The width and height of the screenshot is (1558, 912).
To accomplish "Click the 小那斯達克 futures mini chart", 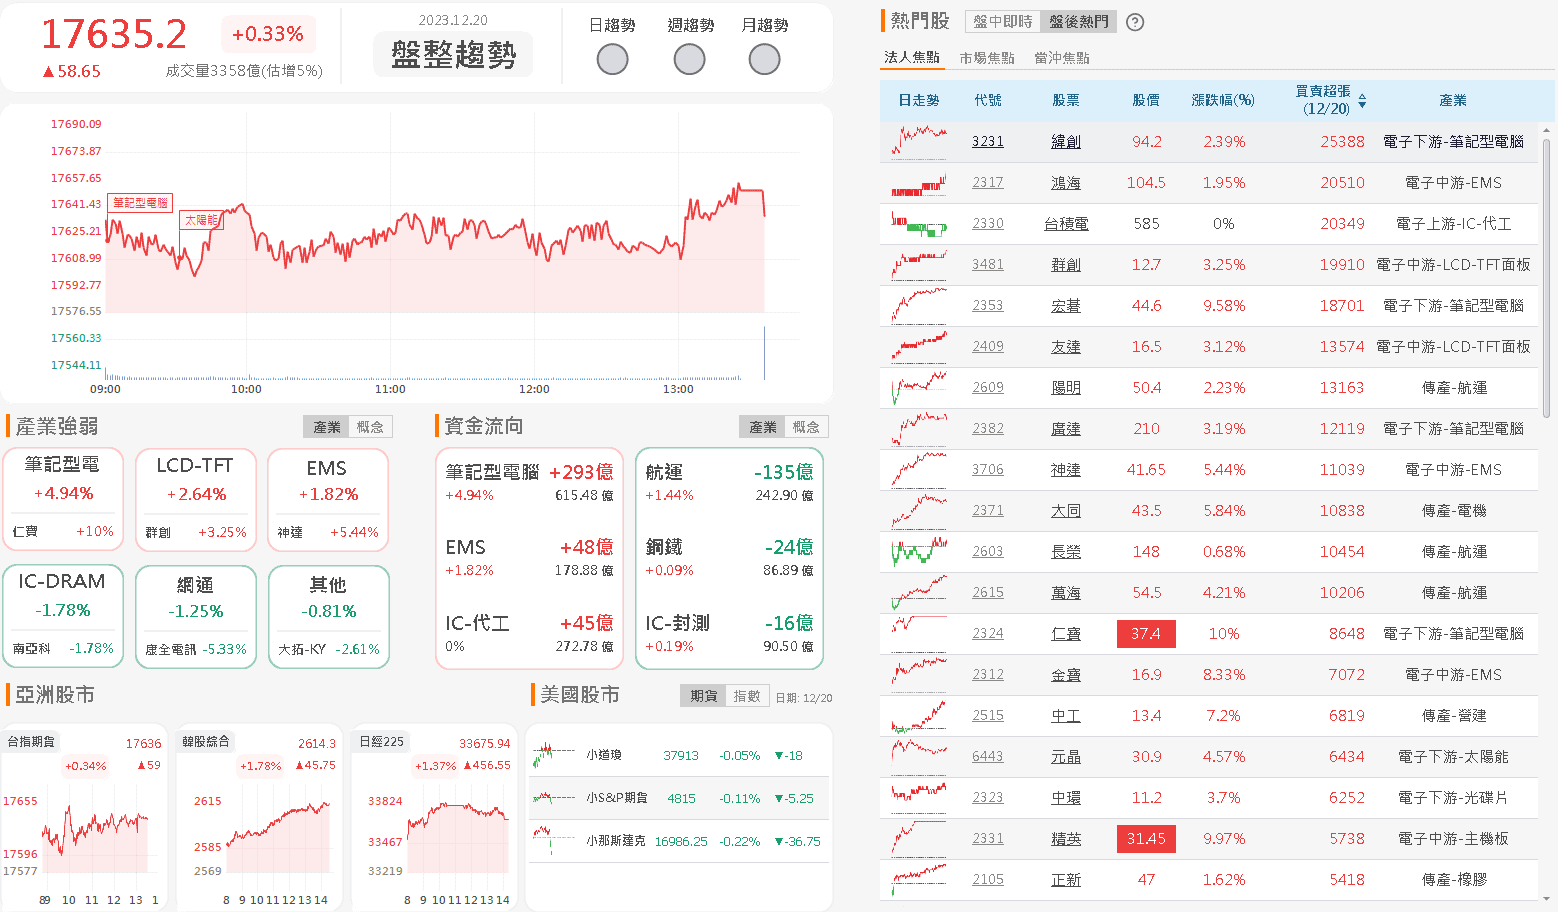I will tap(553, 841).
